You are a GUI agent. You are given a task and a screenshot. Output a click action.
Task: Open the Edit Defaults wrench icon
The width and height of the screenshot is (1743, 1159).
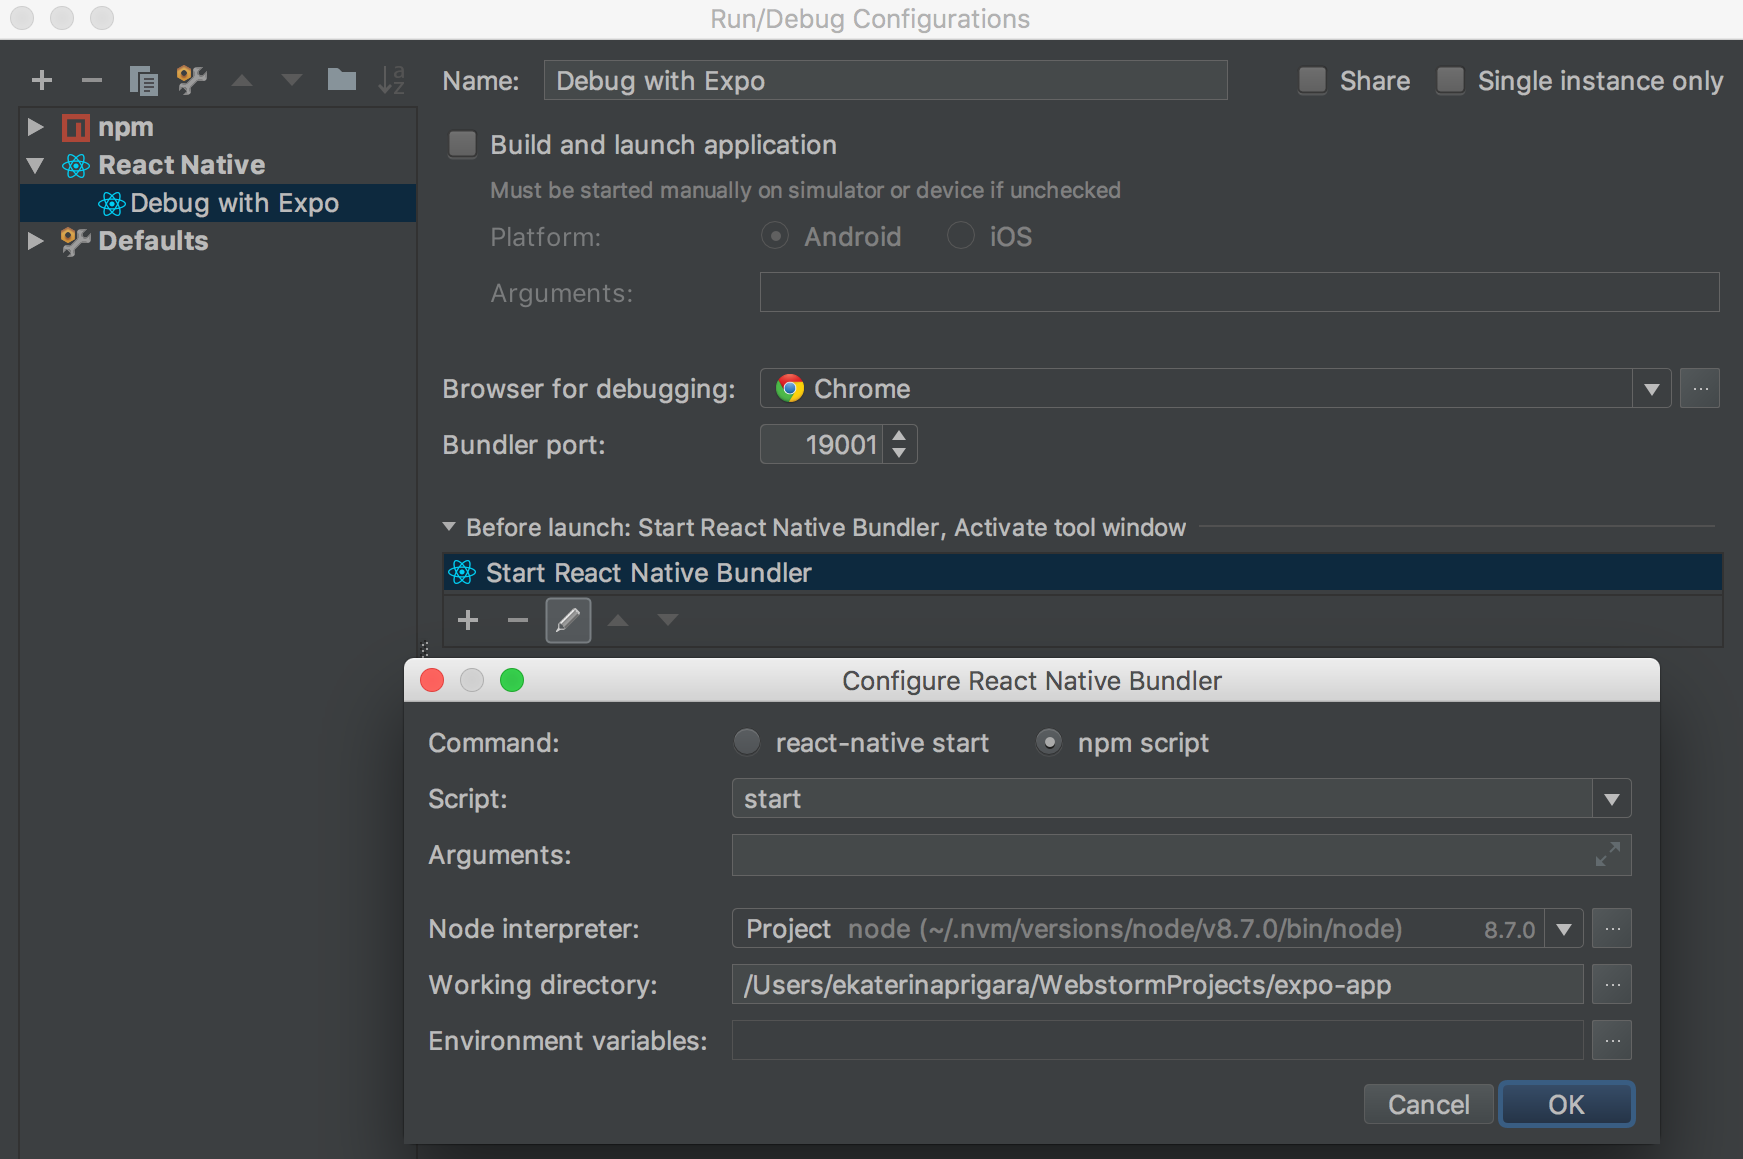click(191, 80)
